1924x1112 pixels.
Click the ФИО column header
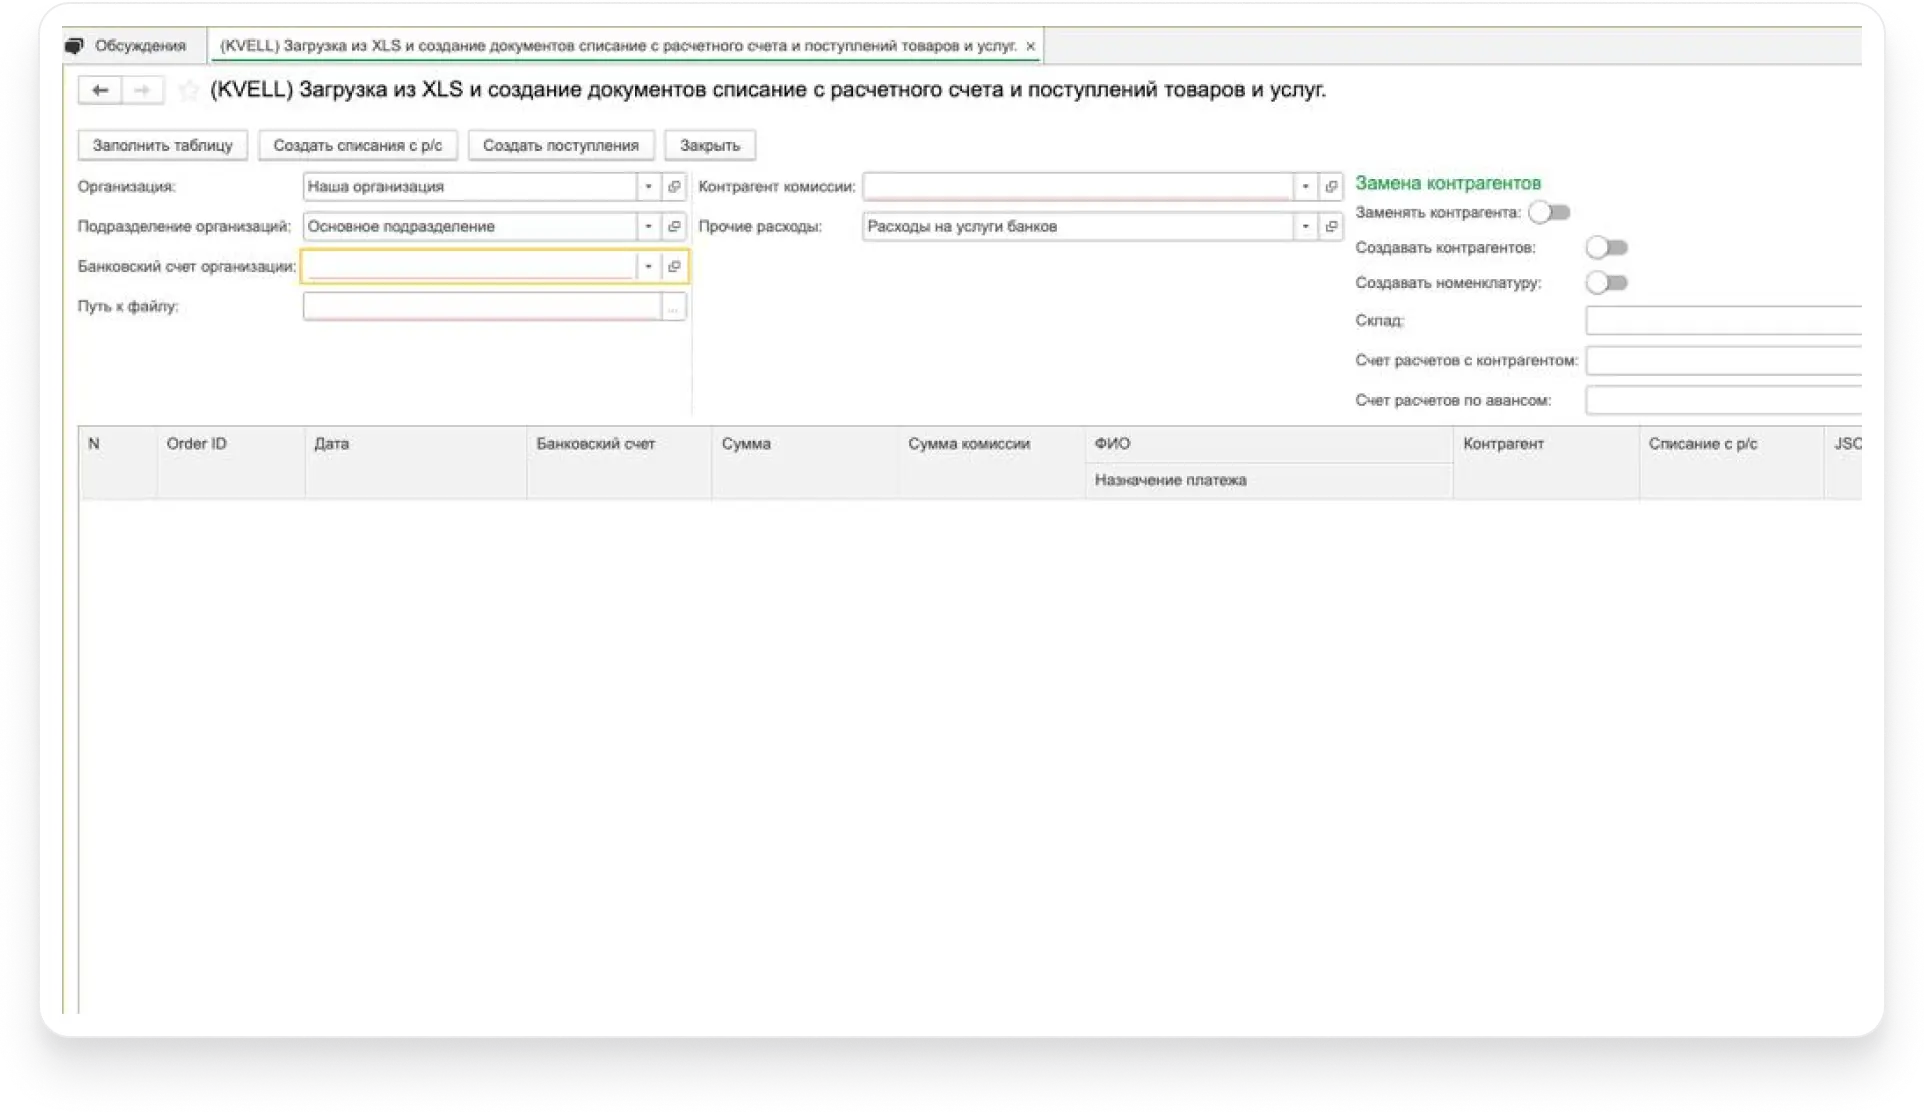1269,445
